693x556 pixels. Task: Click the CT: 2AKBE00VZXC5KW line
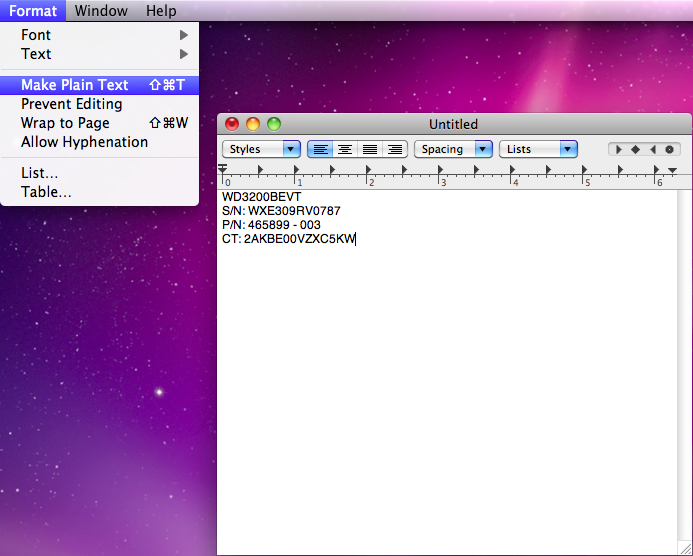tap(289, 239)
